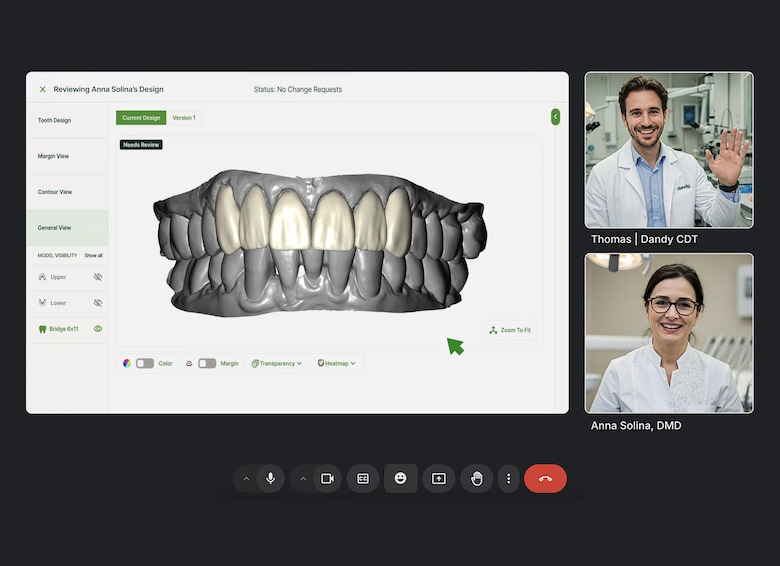Select Anna Solina's video thumbnail

point(669,333)
